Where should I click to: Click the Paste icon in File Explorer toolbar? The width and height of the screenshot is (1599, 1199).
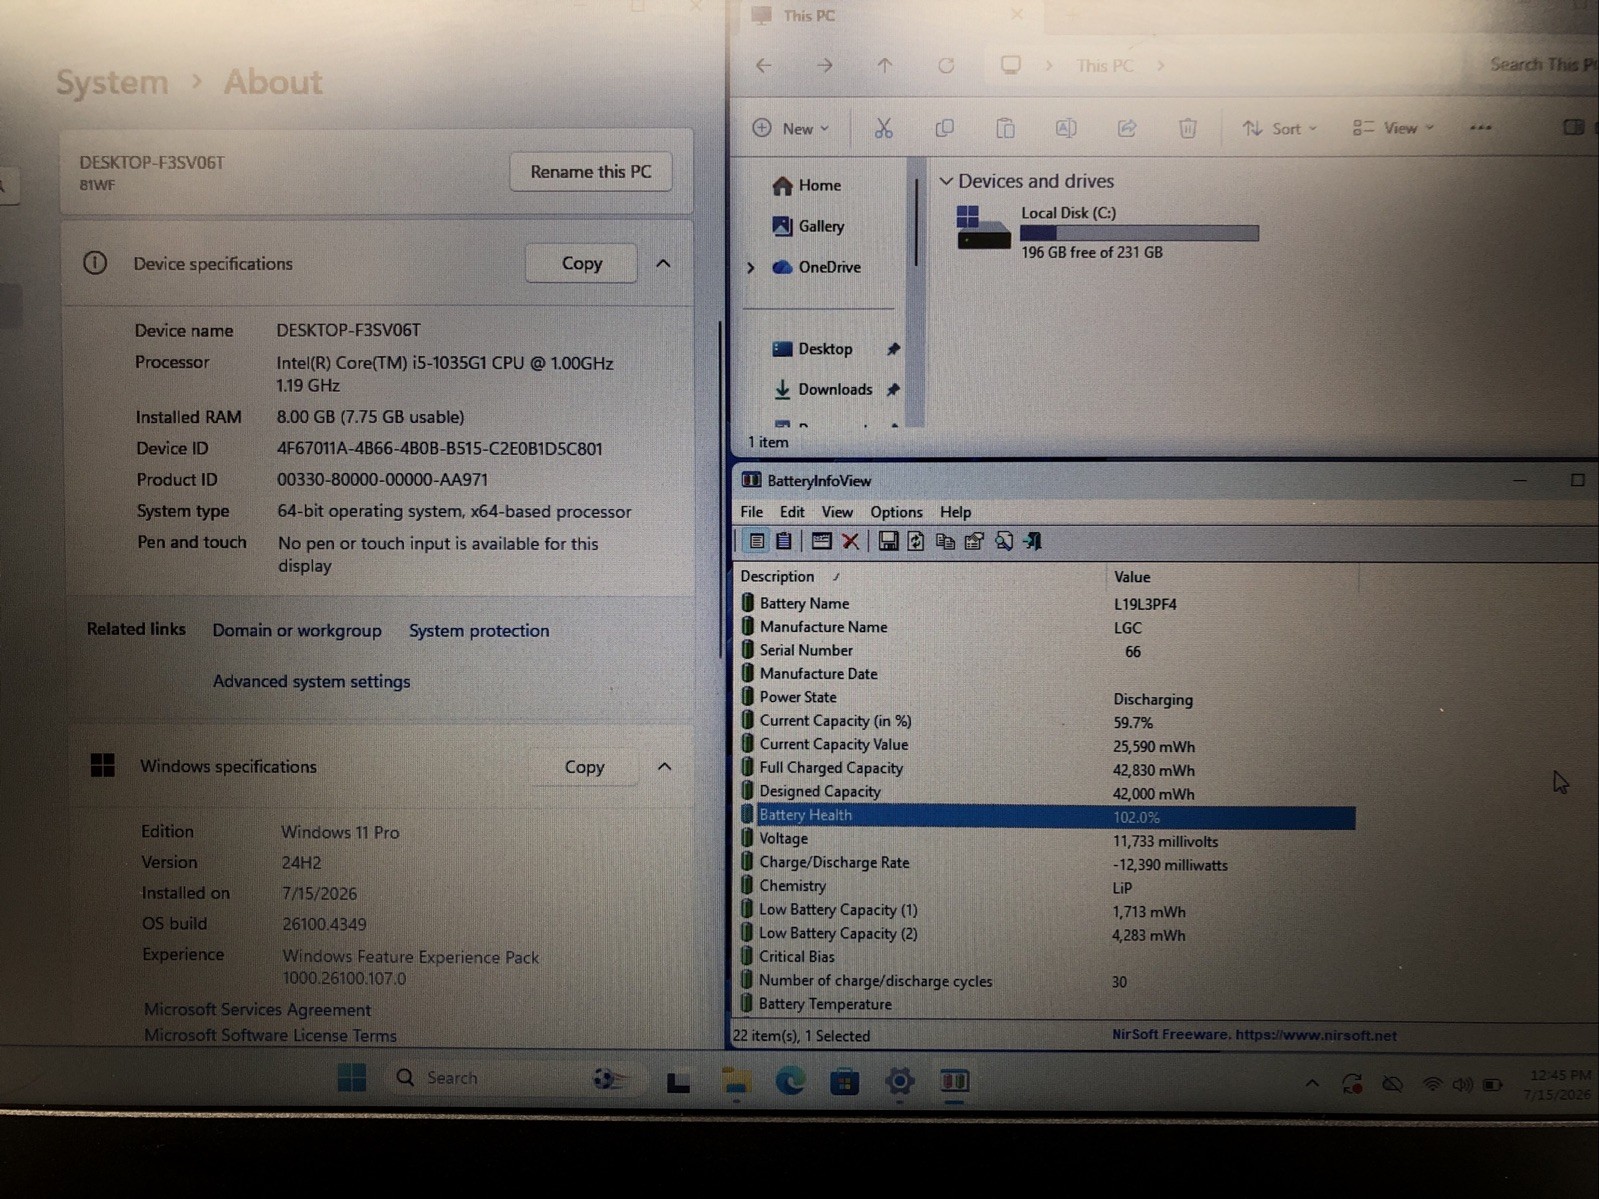(1005, 128)
